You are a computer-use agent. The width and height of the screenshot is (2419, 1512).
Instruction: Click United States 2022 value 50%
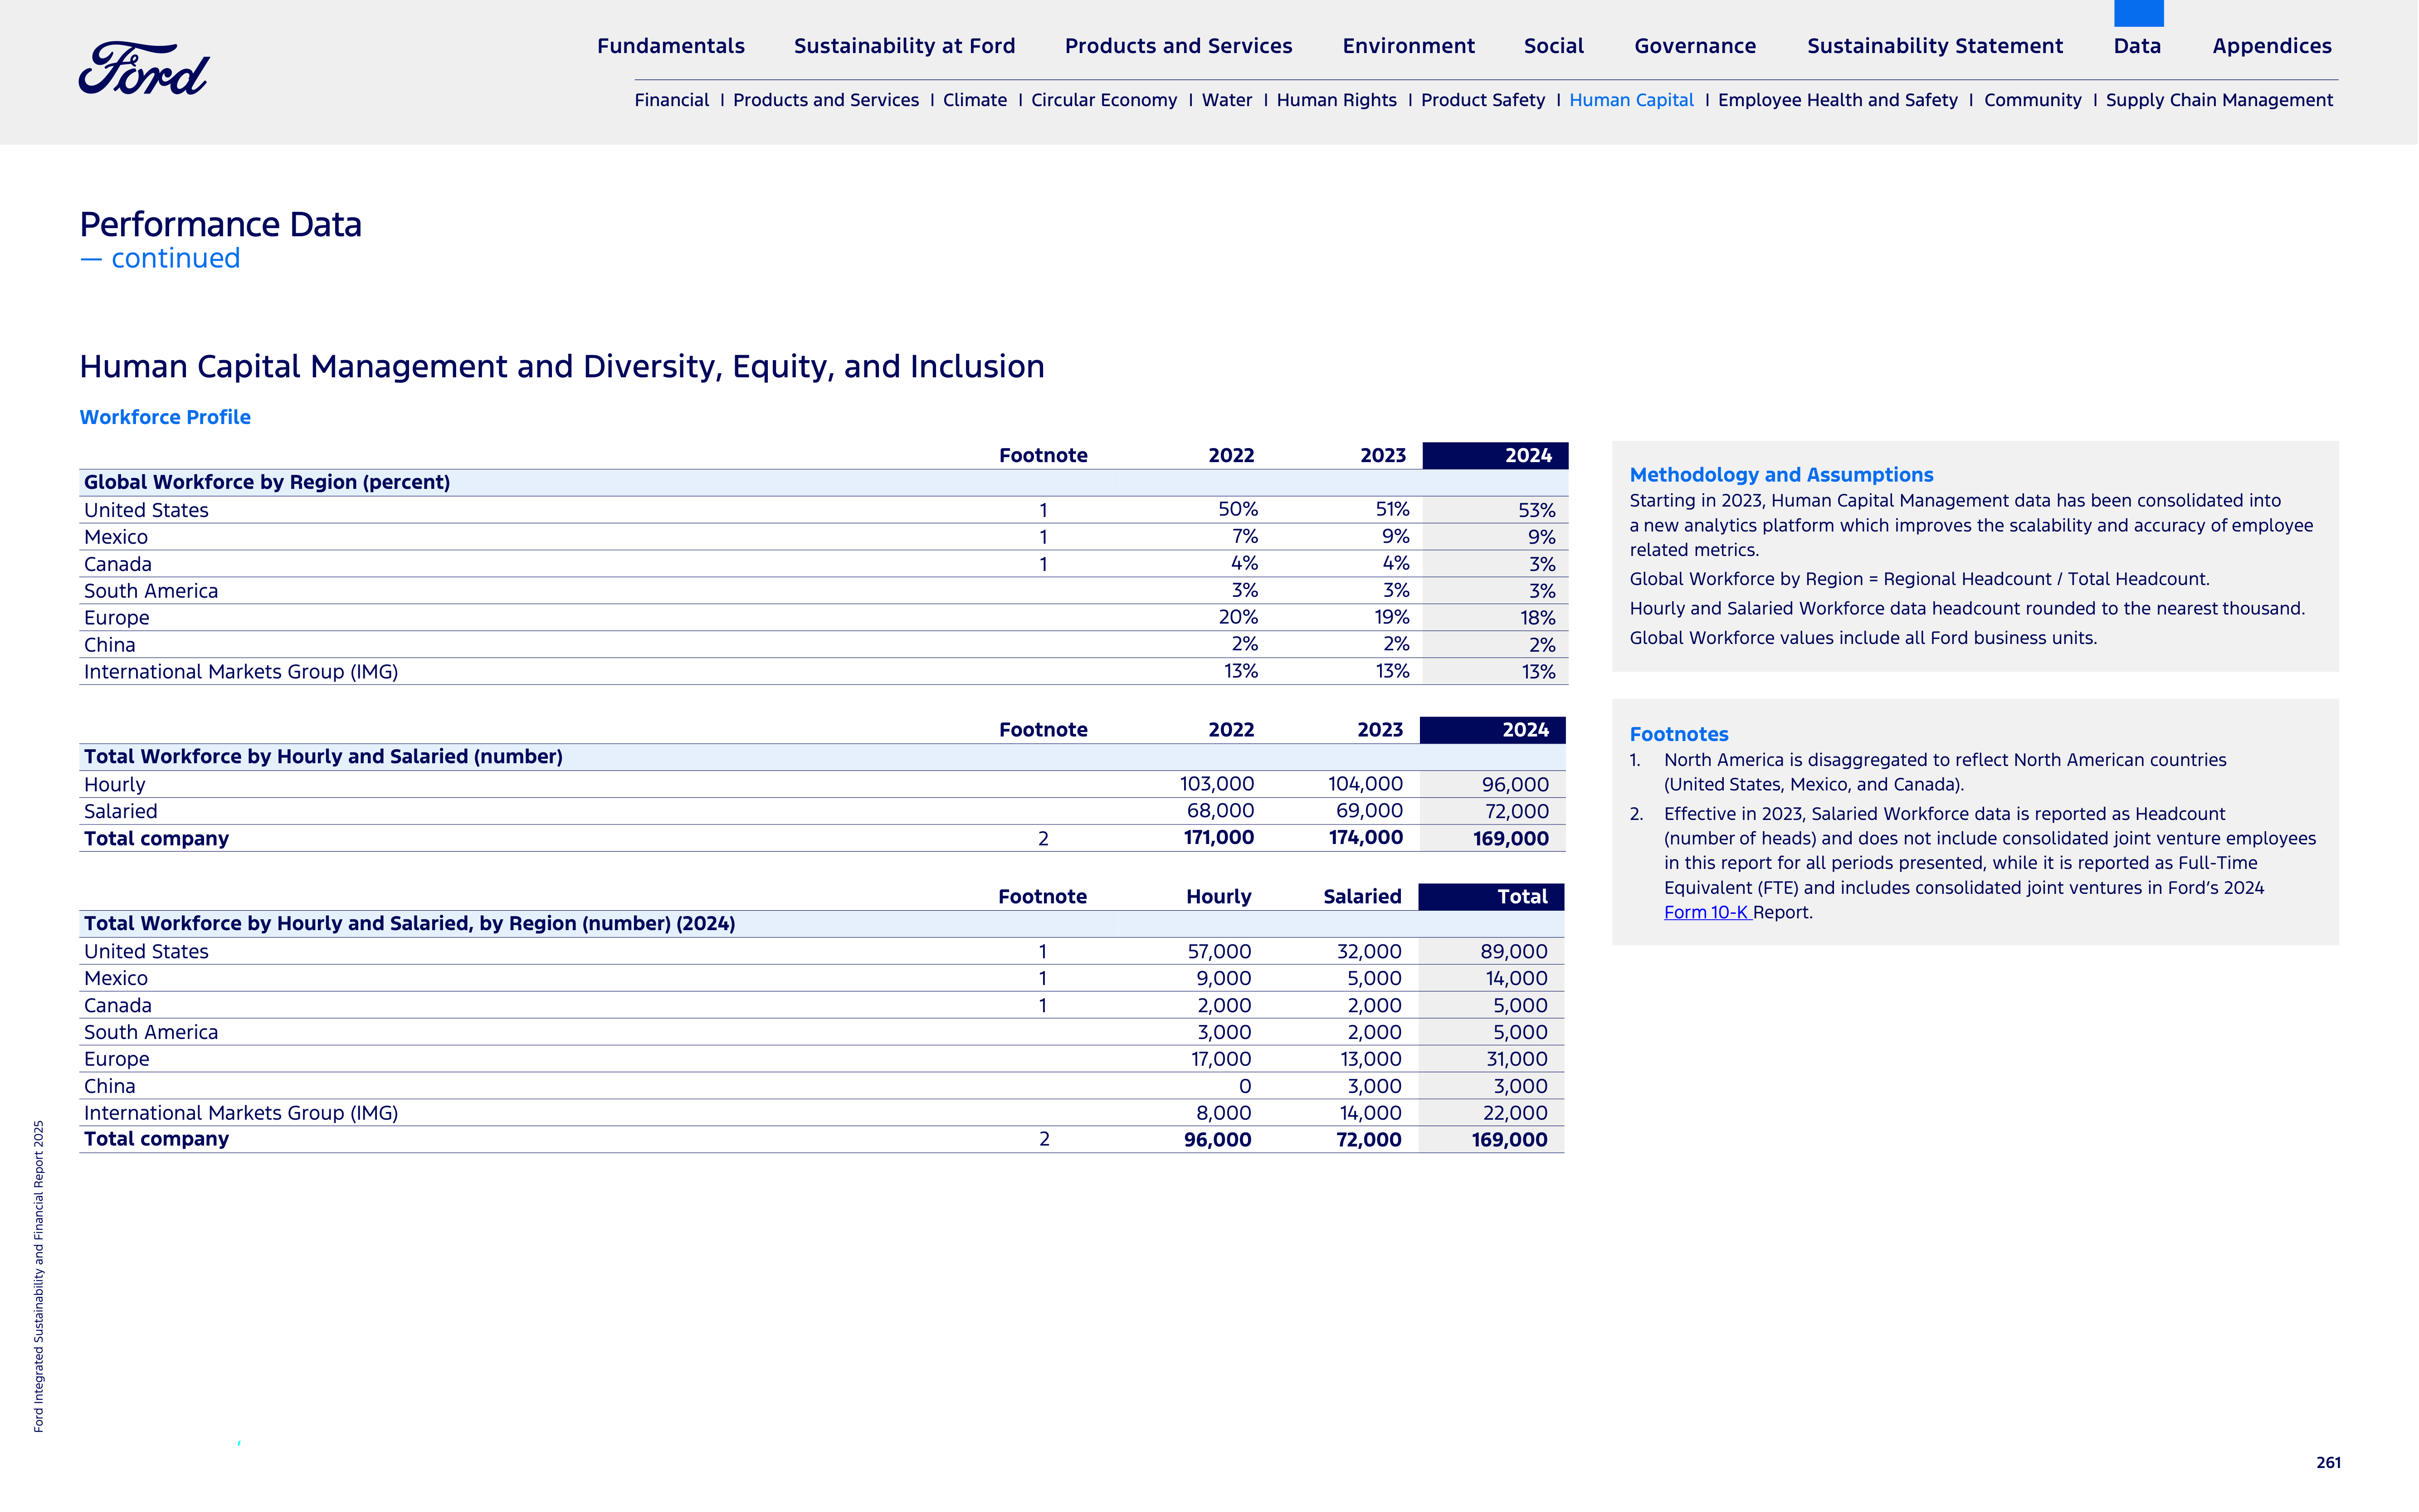[x=1238, y=510]
